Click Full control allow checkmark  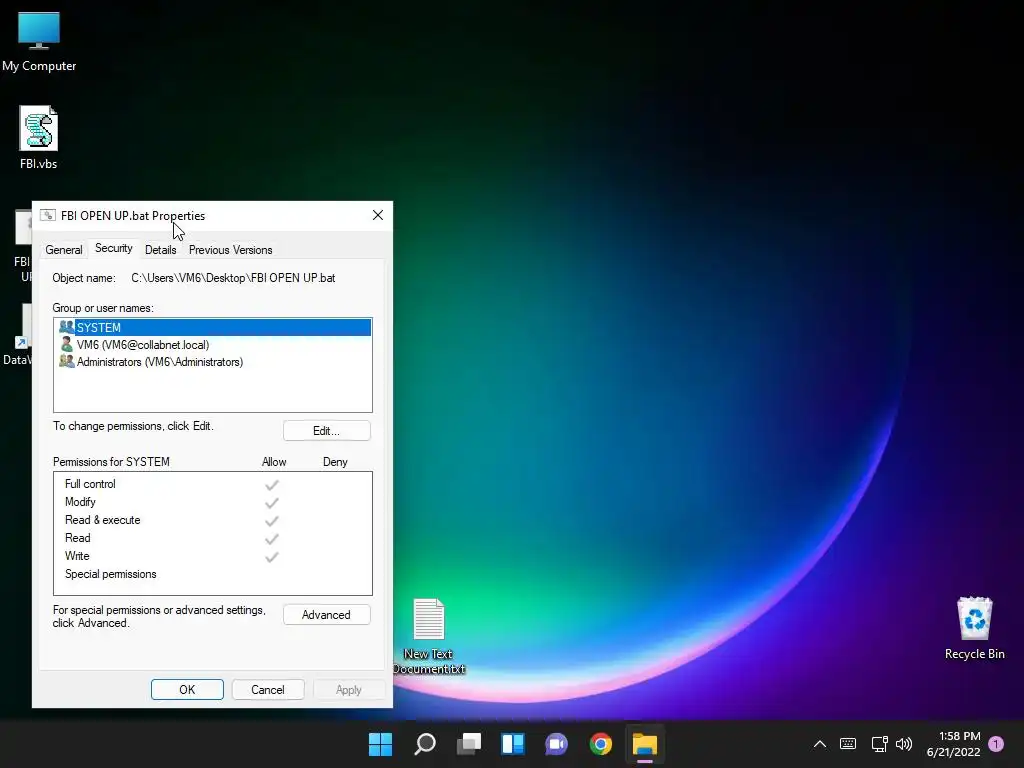coord(272,485)
